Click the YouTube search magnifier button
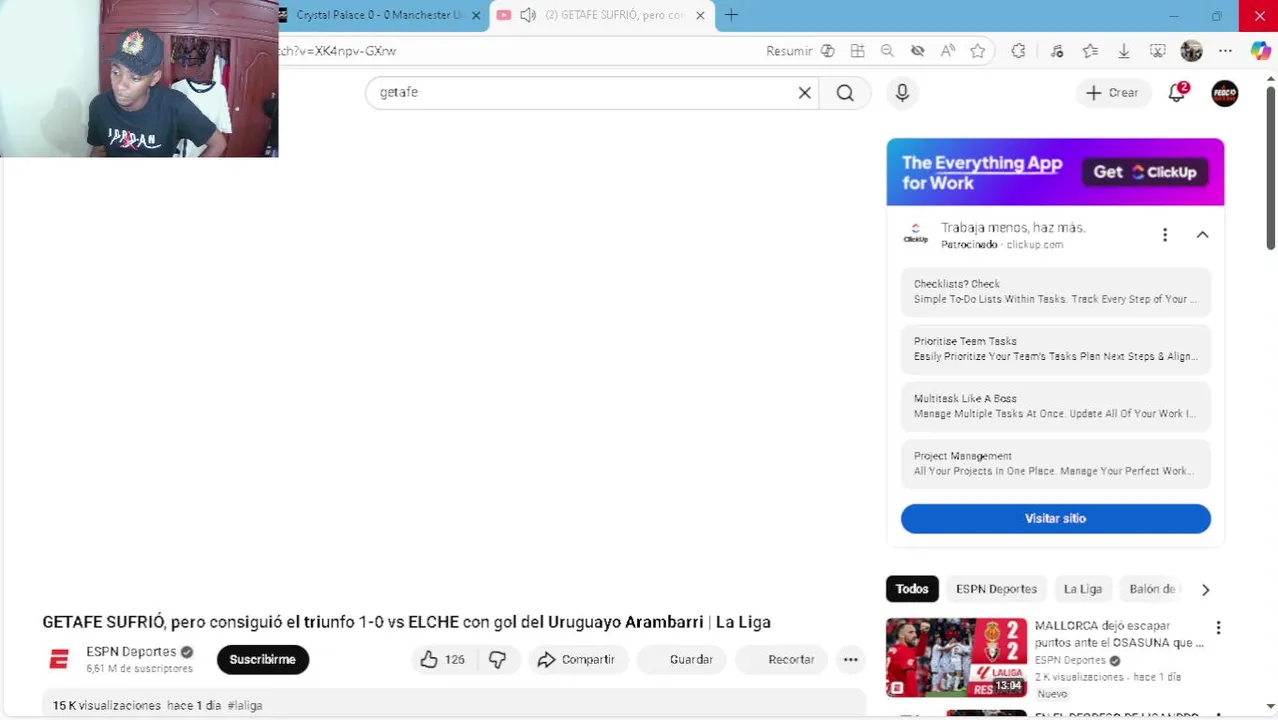 (x=845, y=93)
